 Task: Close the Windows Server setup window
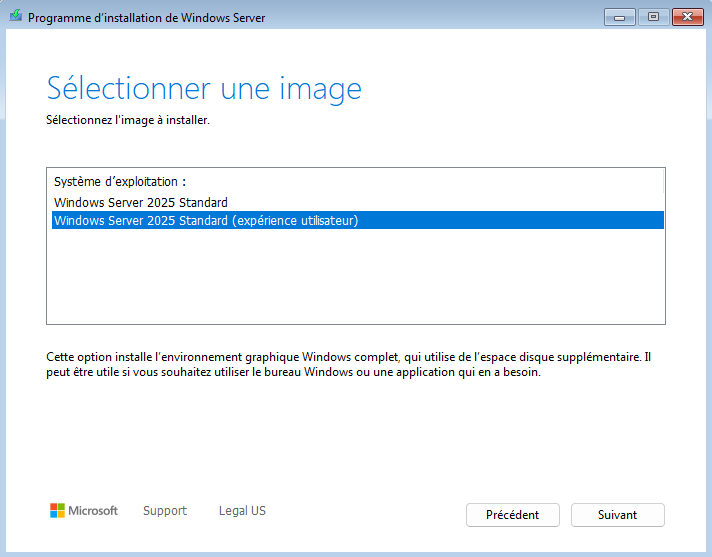[x=686, y=17]
